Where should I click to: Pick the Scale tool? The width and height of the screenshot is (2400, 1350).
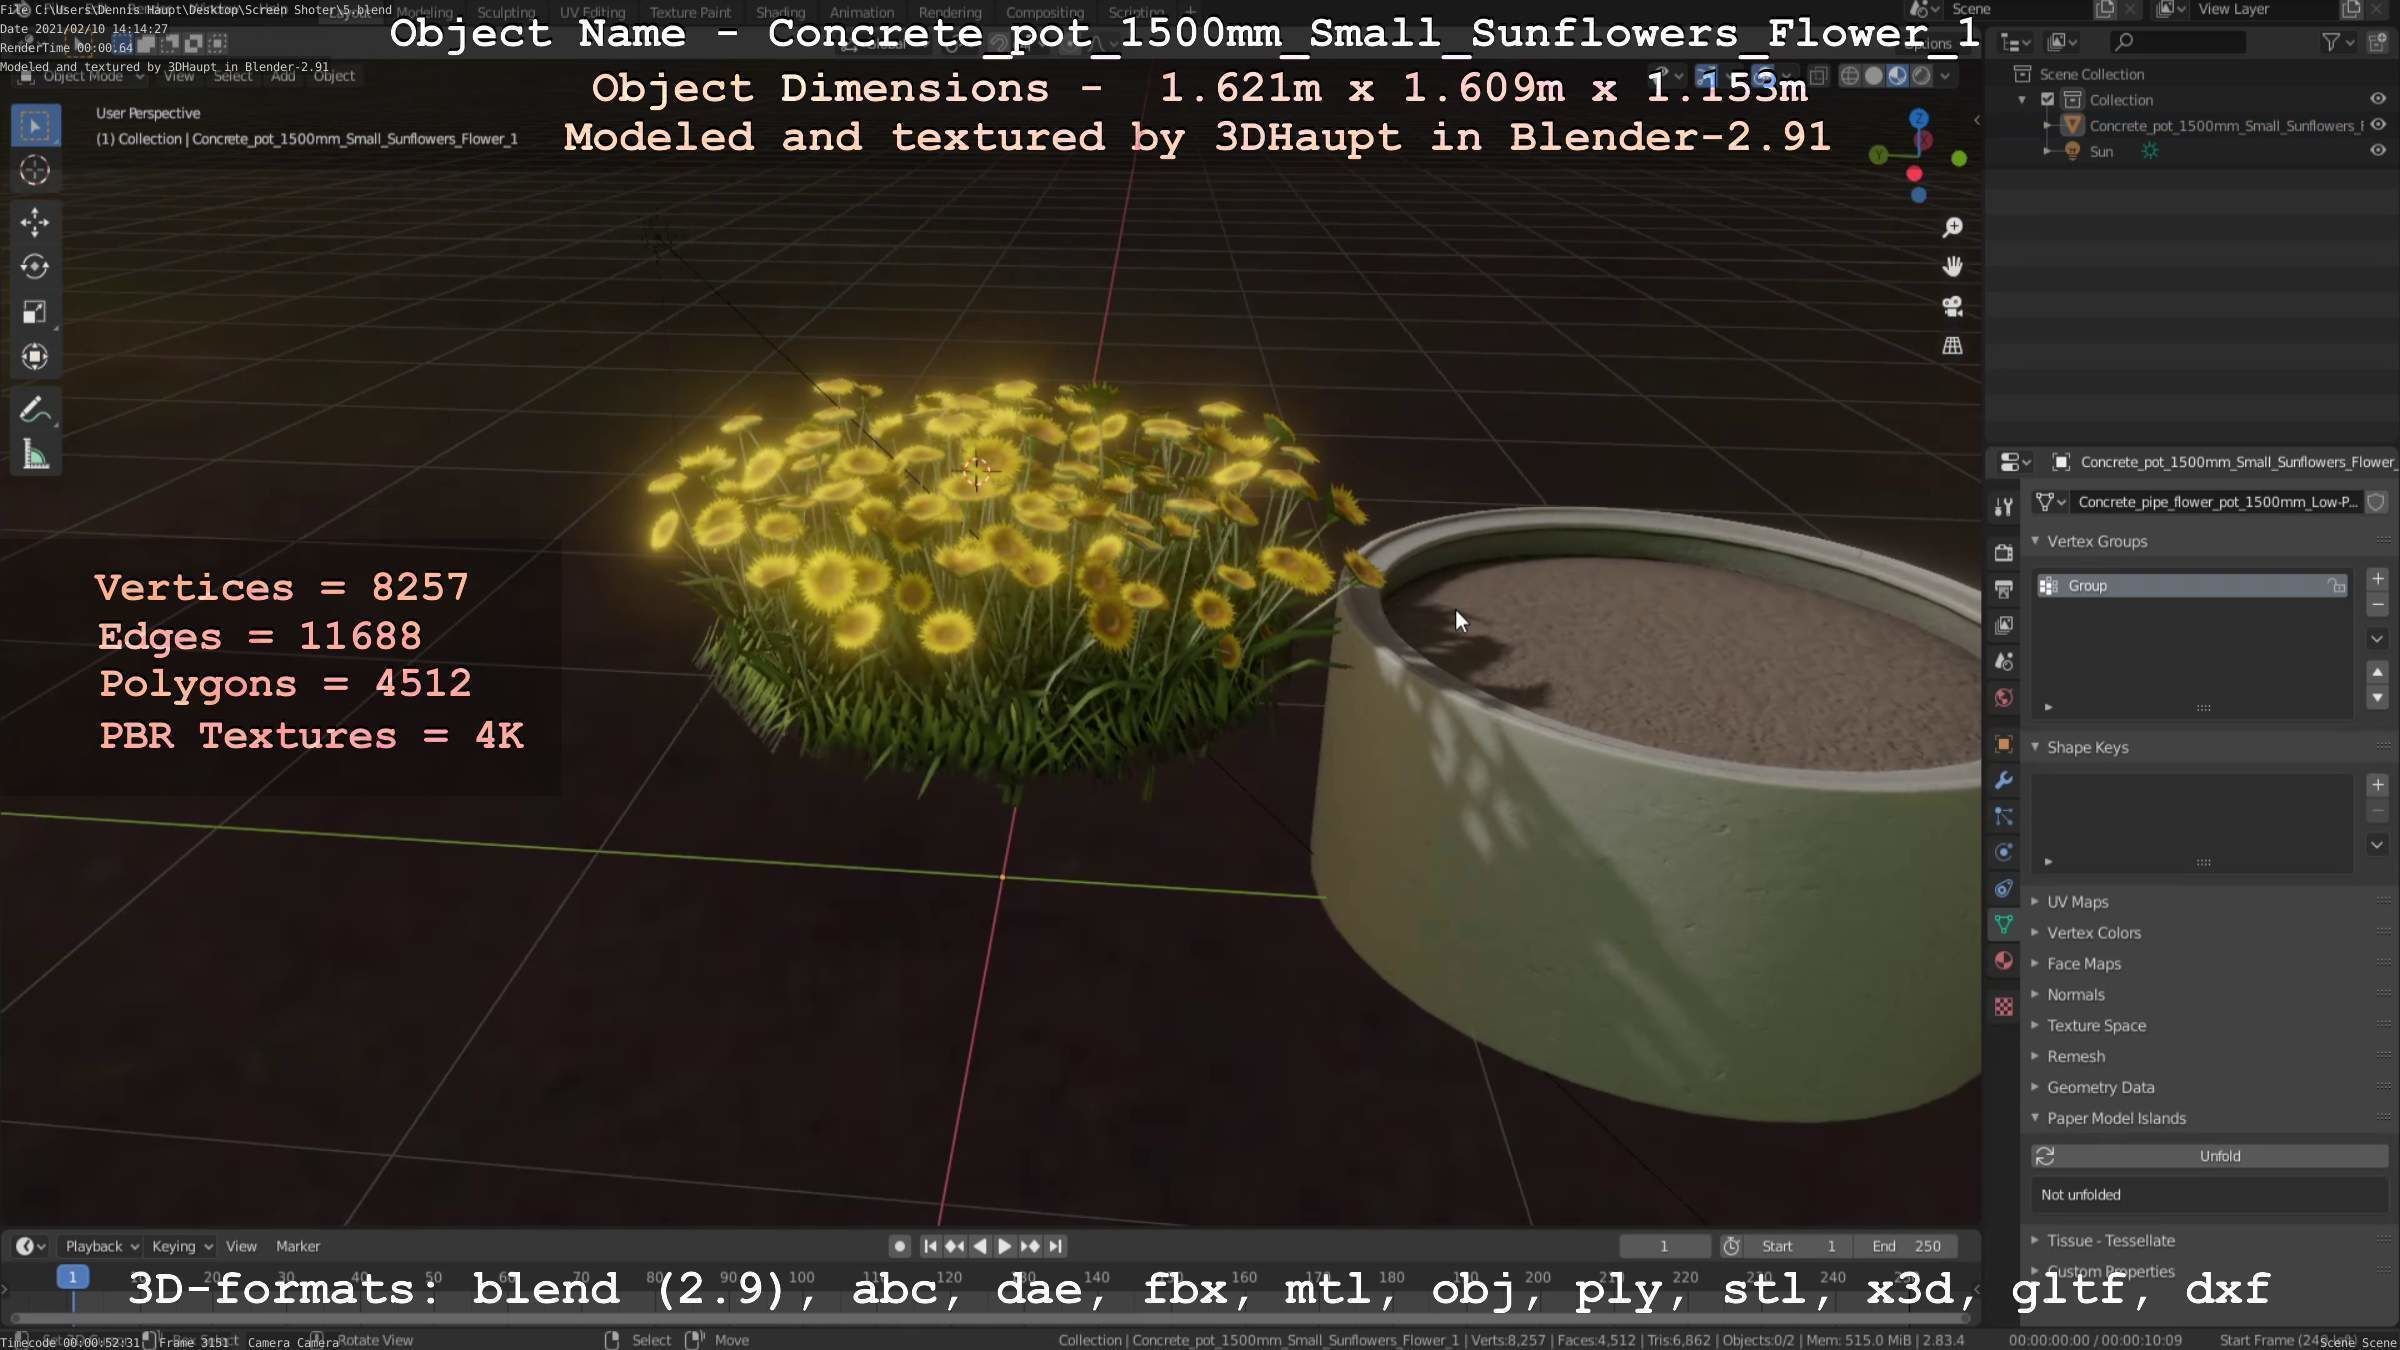[35, 312]
